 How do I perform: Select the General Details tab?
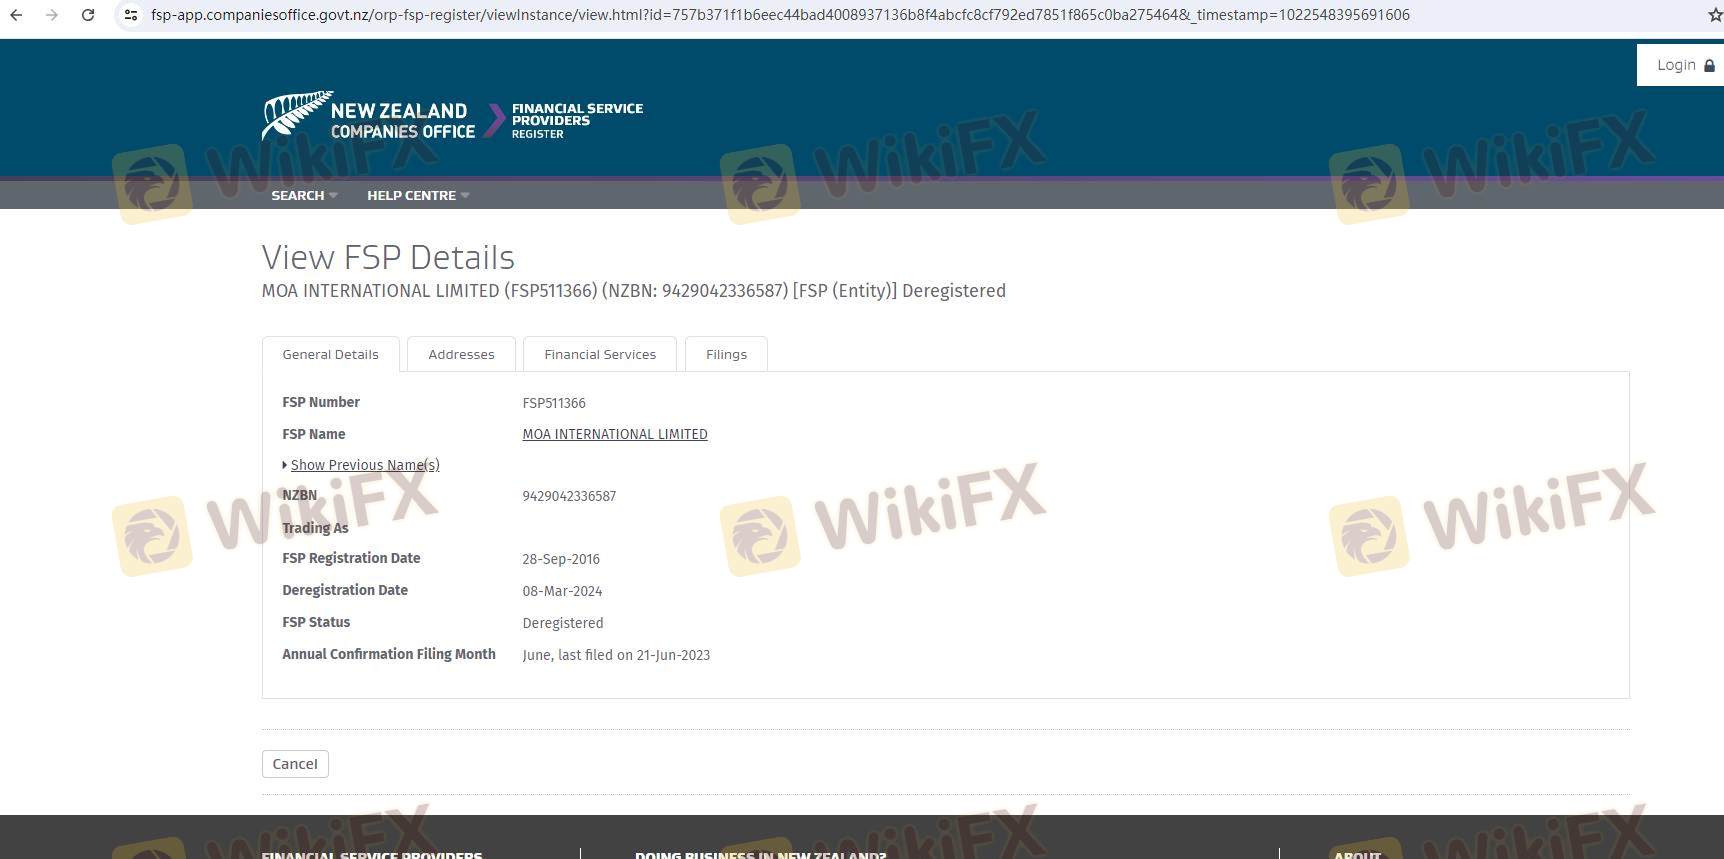coord(330,354)
